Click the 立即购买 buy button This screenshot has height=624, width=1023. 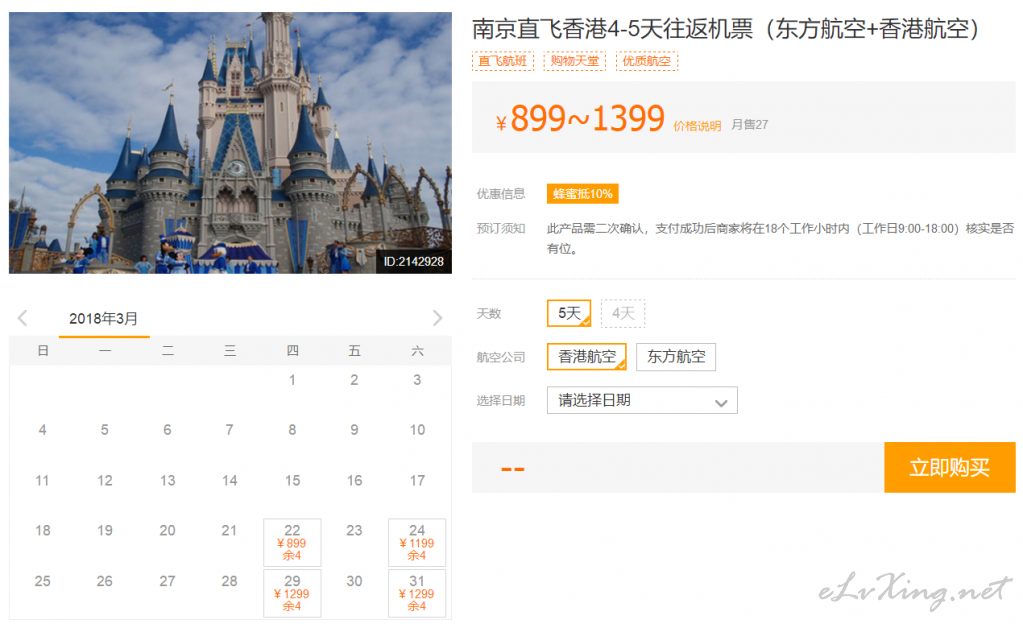point(950,467)
